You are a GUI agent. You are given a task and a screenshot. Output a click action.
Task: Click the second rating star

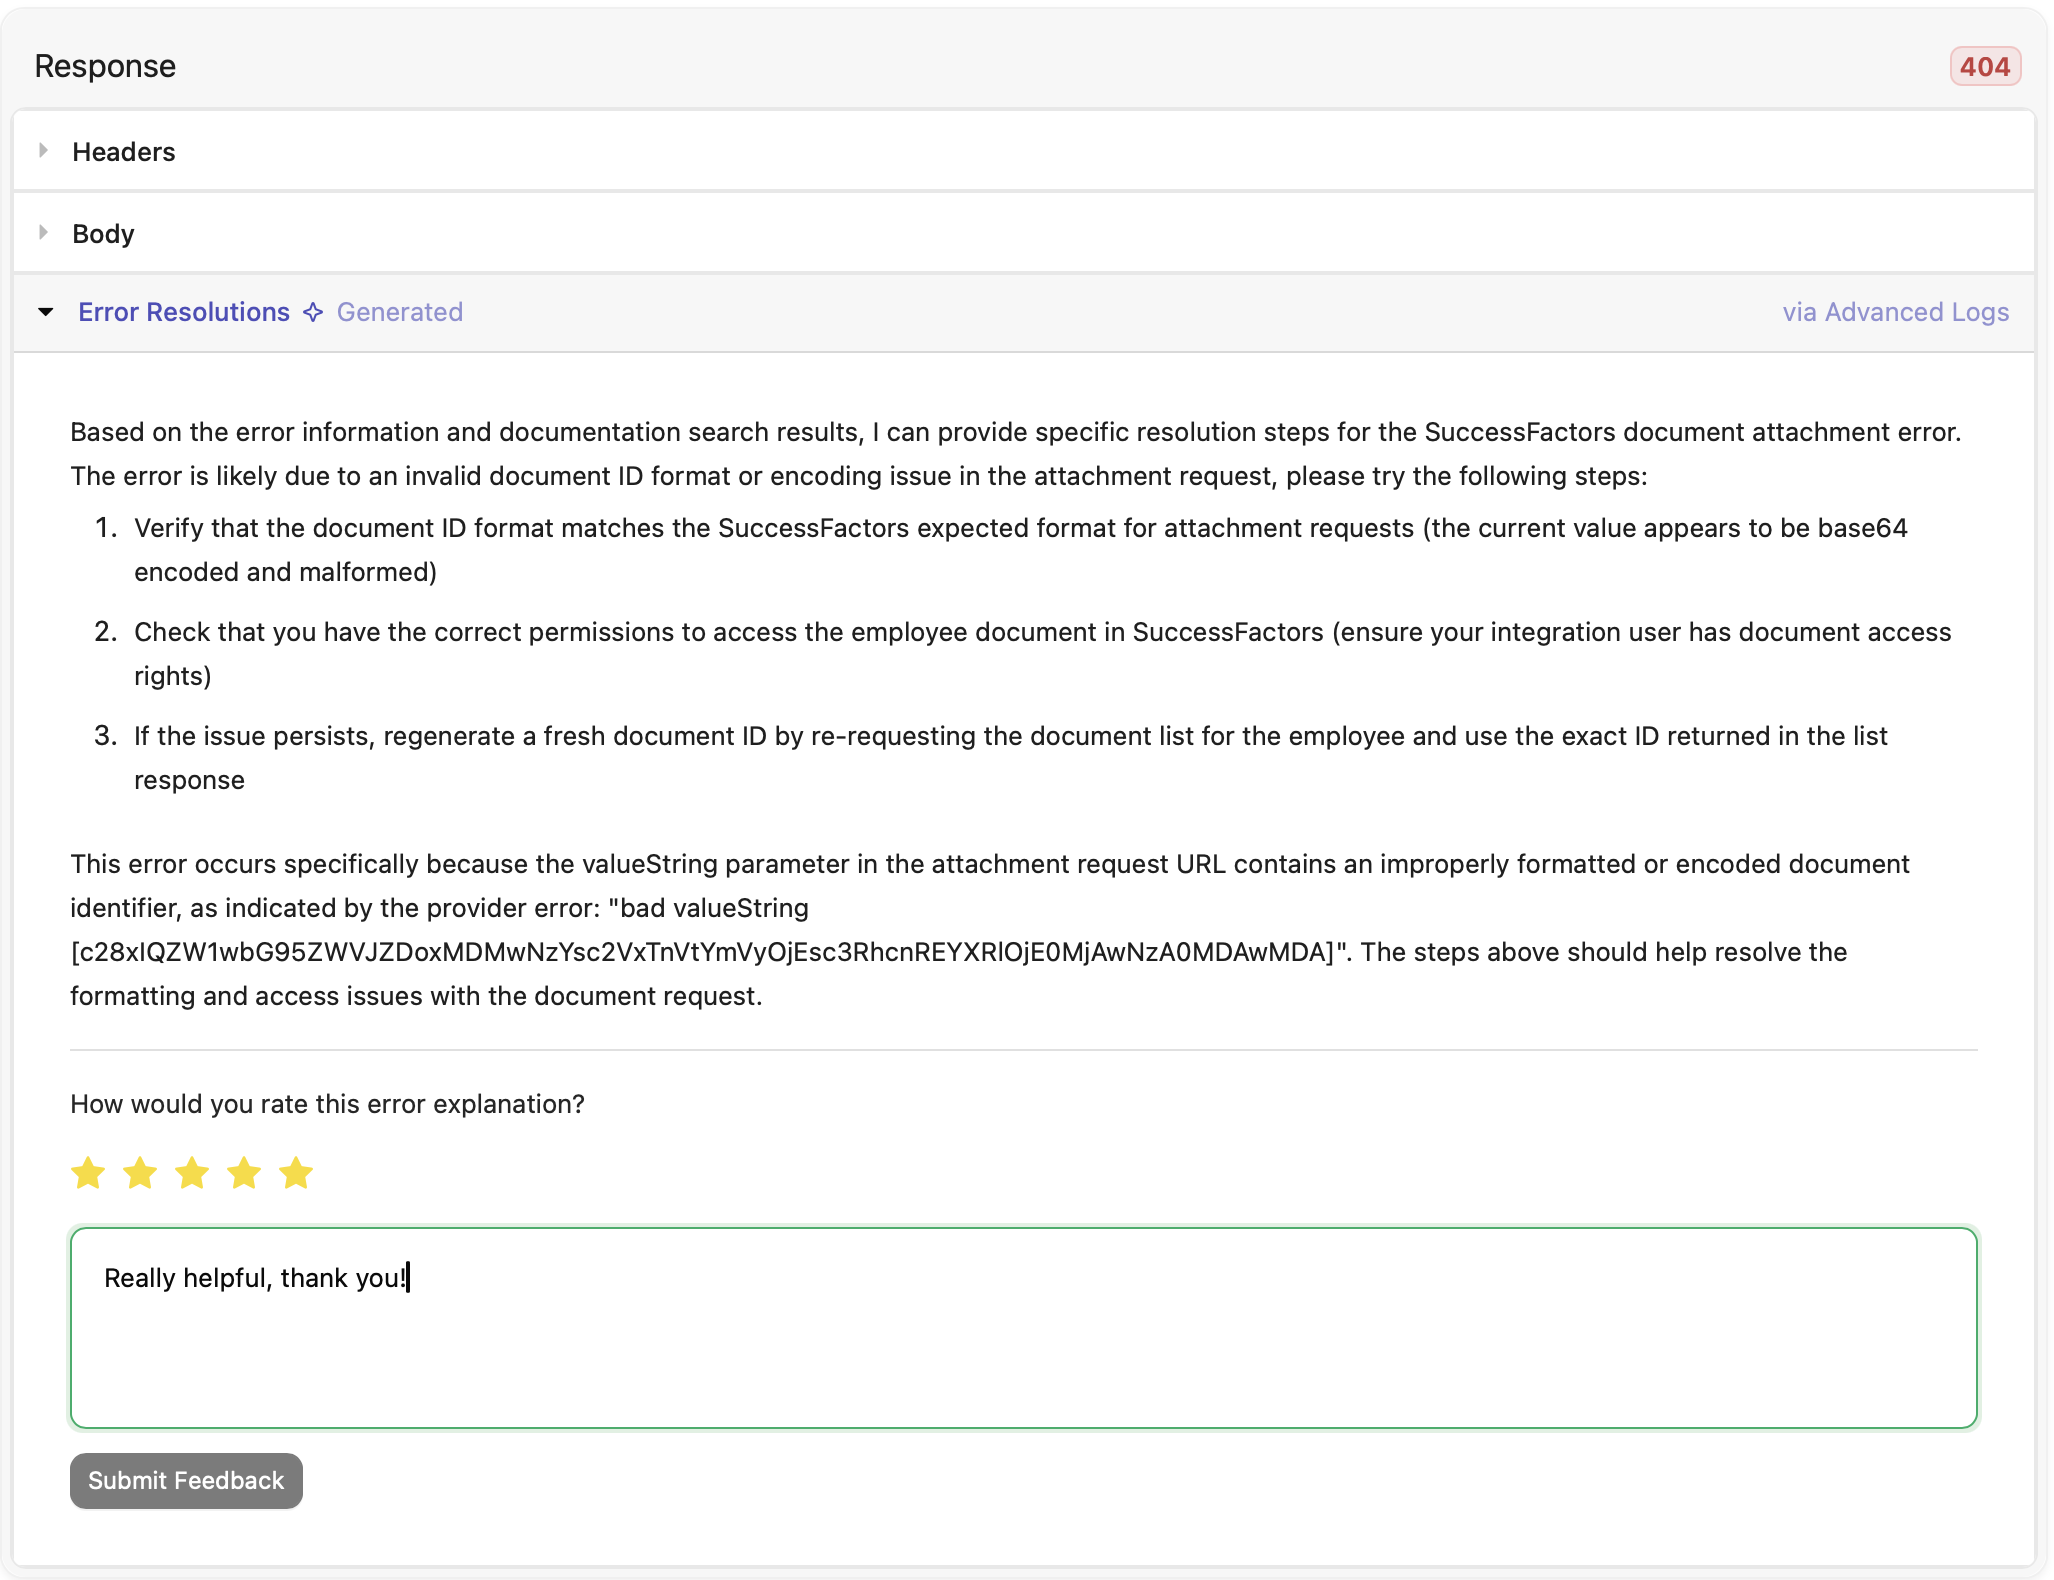click(x=140, y=1173)
